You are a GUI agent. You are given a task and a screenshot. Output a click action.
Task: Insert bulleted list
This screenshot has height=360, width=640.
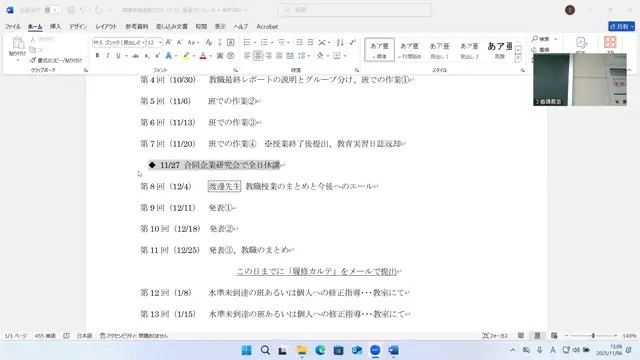coord(247,42)
